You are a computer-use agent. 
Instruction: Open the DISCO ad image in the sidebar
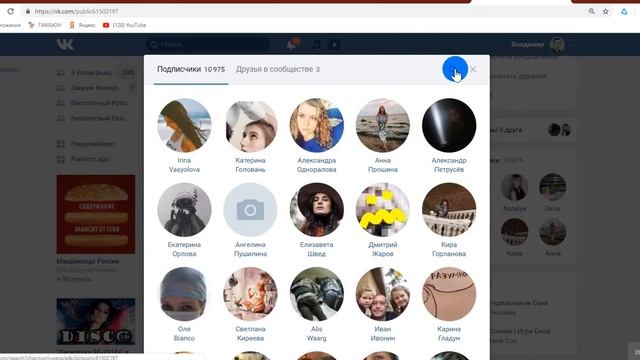96,321
